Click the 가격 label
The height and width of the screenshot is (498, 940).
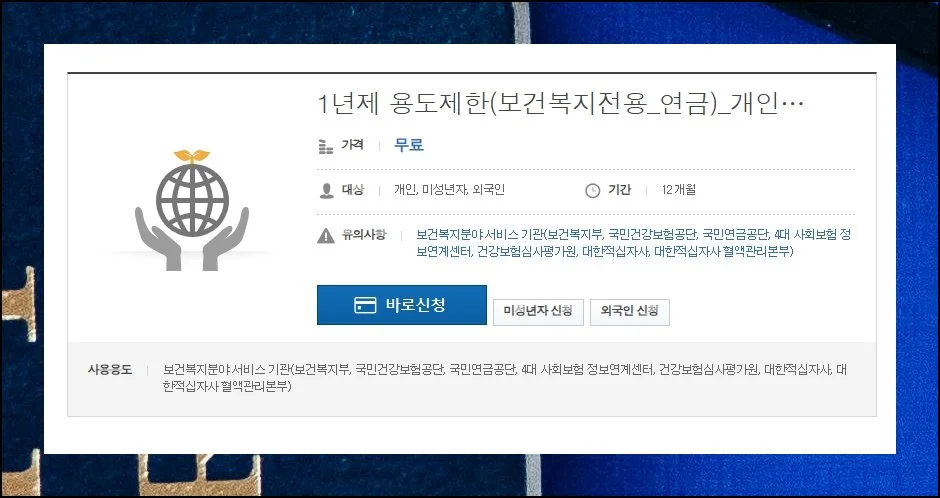coord(352,145)
